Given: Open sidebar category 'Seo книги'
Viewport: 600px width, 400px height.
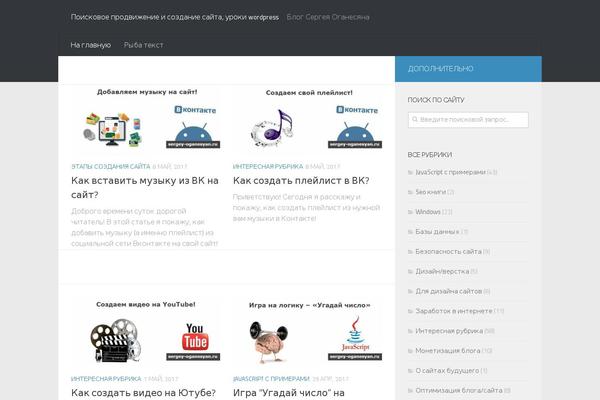Looking at the screenshot, I should (x=430, y=192).
